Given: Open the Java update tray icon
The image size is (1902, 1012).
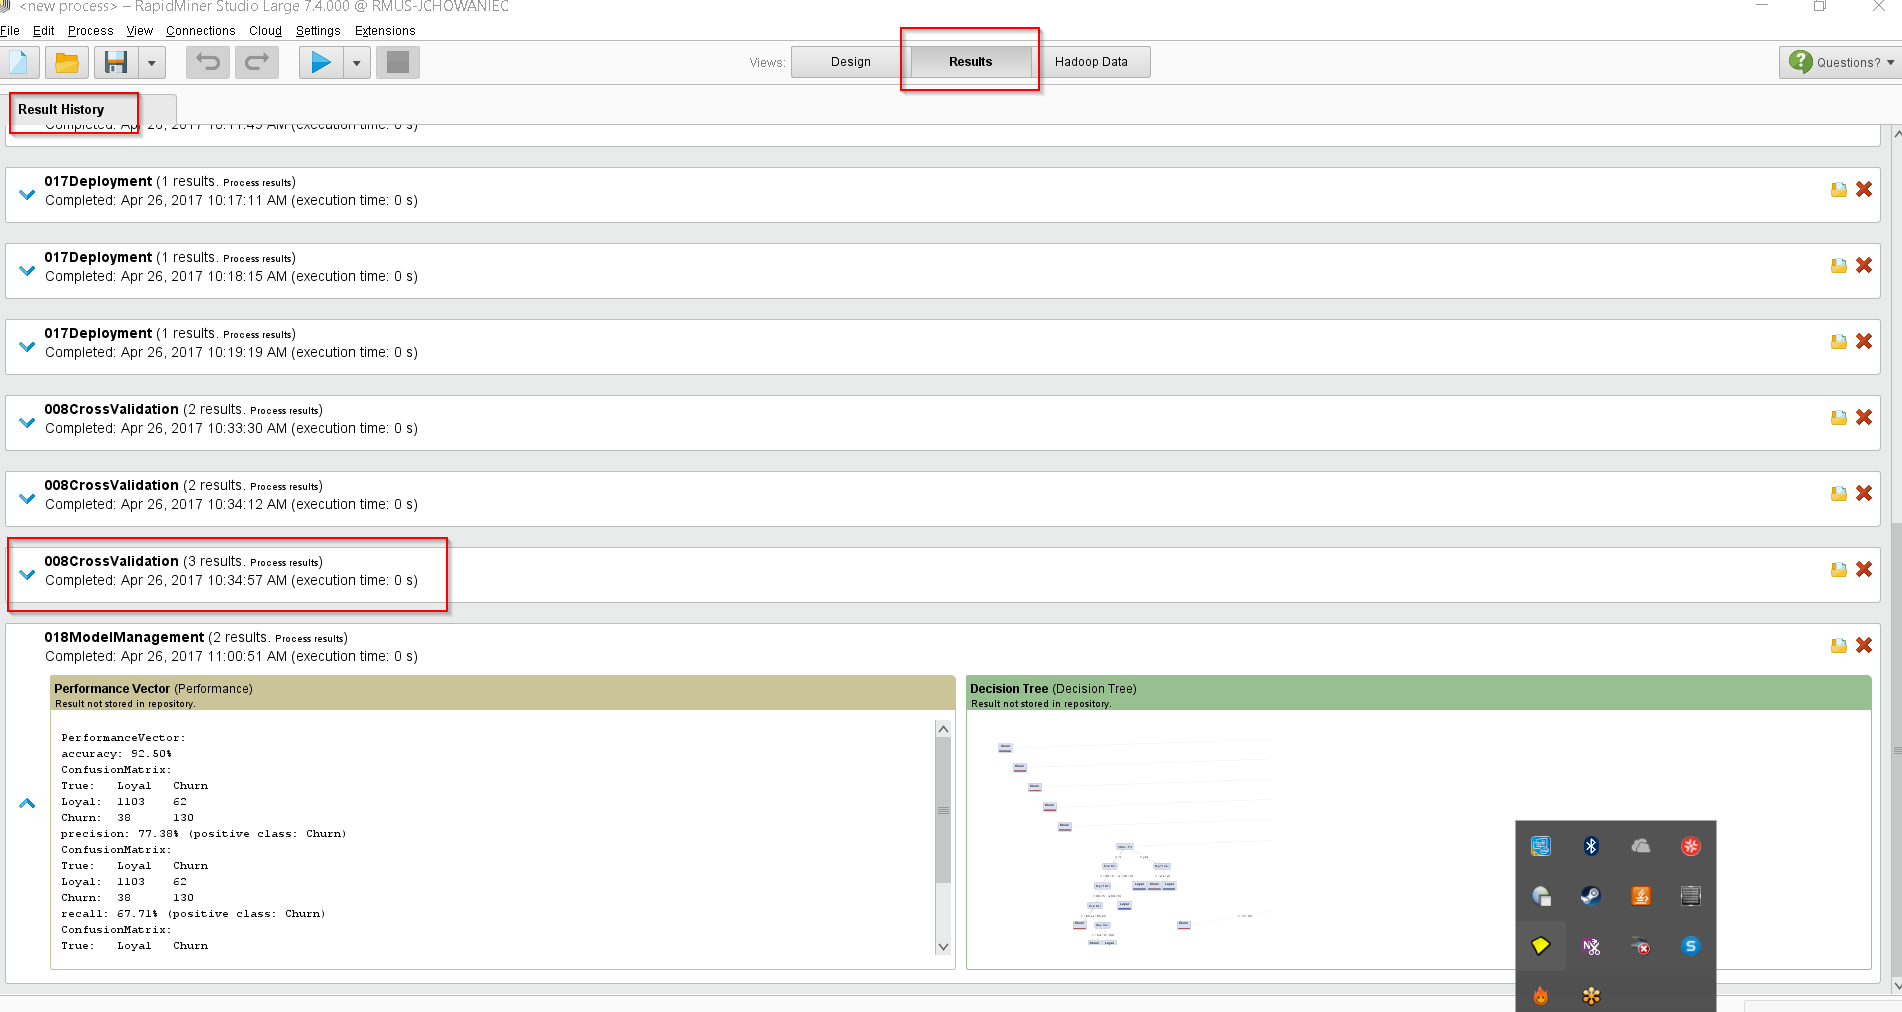Looking at the screenshot, I should point(1641,896).
